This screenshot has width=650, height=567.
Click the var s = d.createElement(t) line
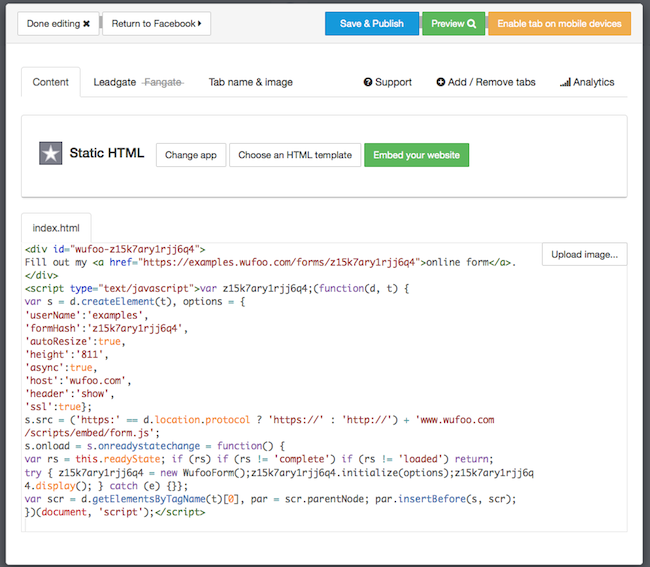tap(135, 301)
